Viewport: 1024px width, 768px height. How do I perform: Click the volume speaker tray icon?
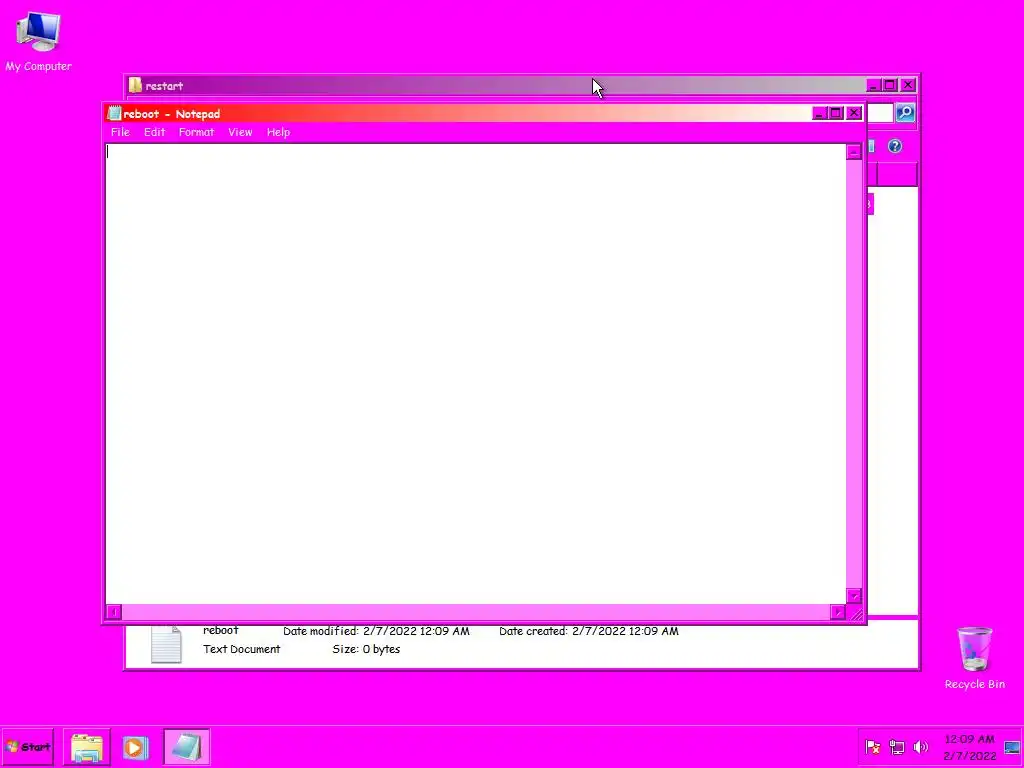point(920,747)
